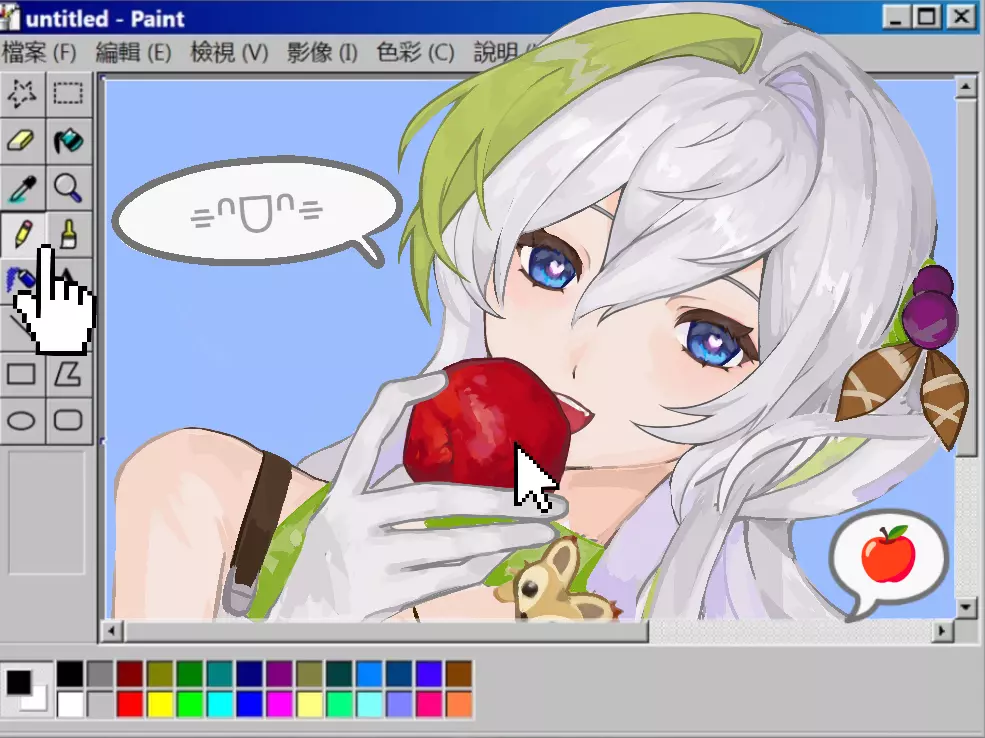This screenshot has height=738, width=985.
Task: Click the horizontal scrollbar left arrow
Action: click(x=111, y=631)
